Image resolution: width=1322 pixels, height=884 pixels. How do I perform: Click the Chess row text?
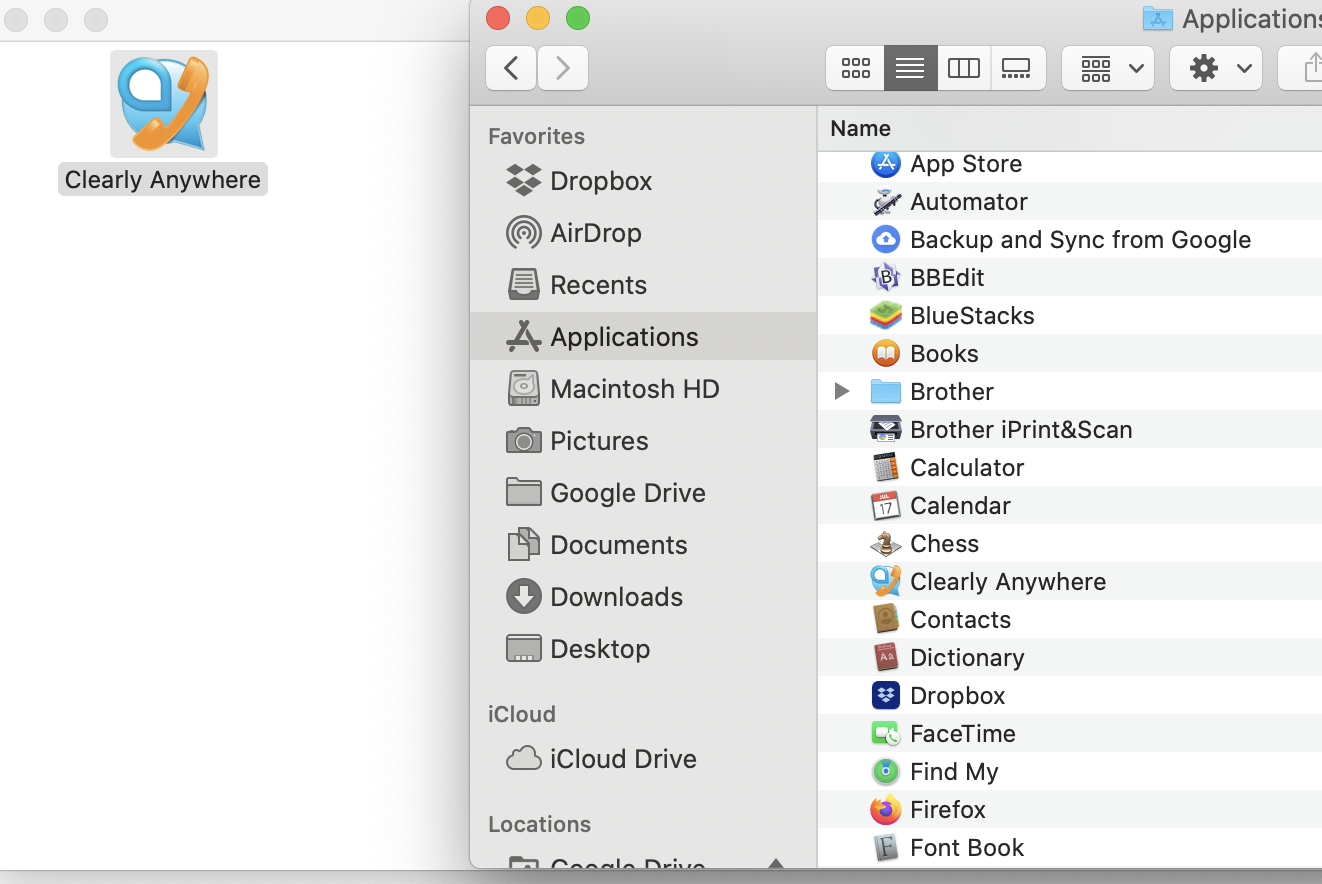pyautogui.click(x=945, y=544)
